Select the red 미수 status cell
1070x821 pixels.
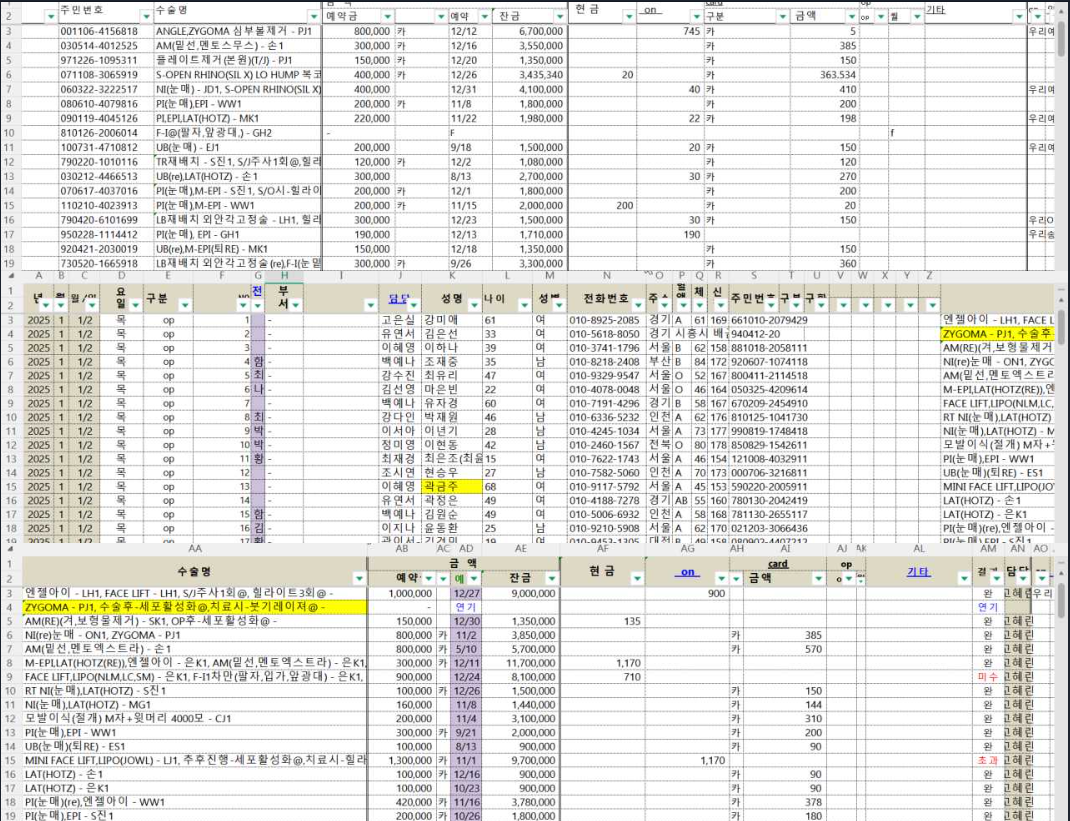click(987, 677)
